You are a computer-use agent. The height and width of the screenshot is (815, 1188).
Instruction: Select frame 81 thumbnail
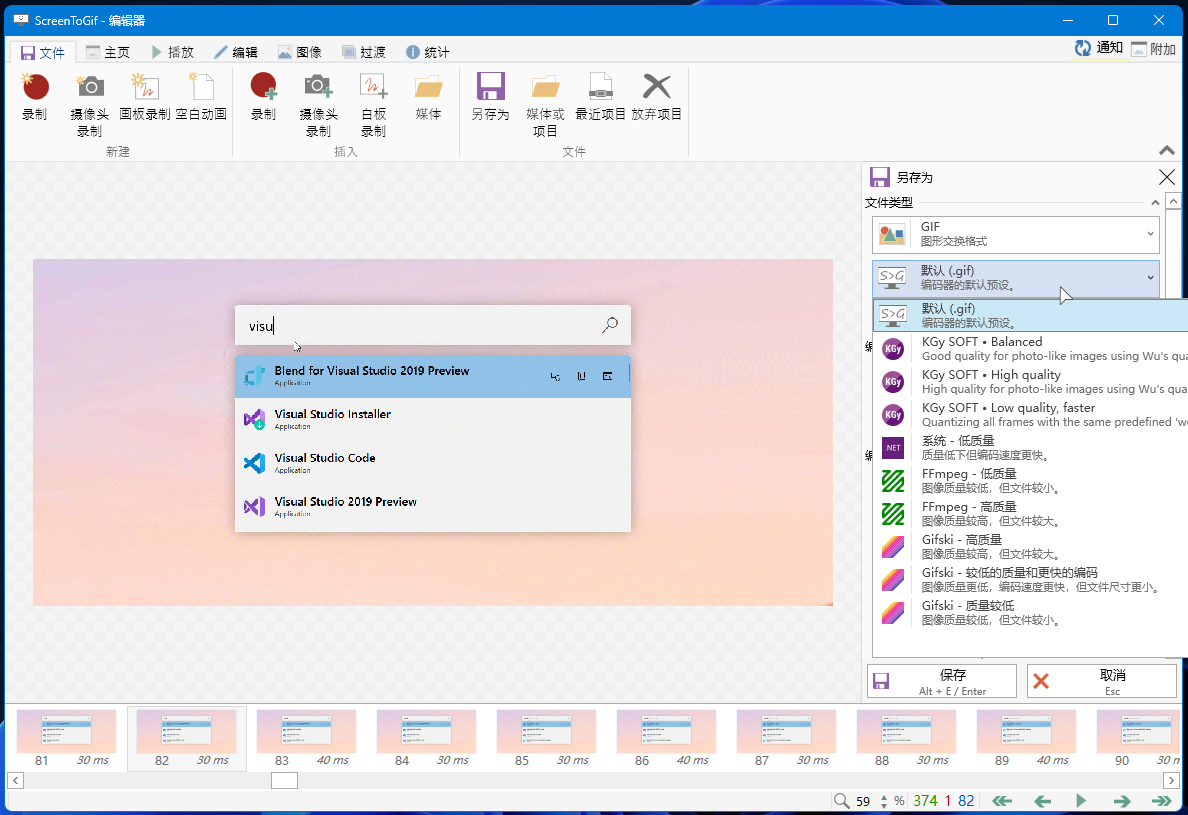(67, 738)
